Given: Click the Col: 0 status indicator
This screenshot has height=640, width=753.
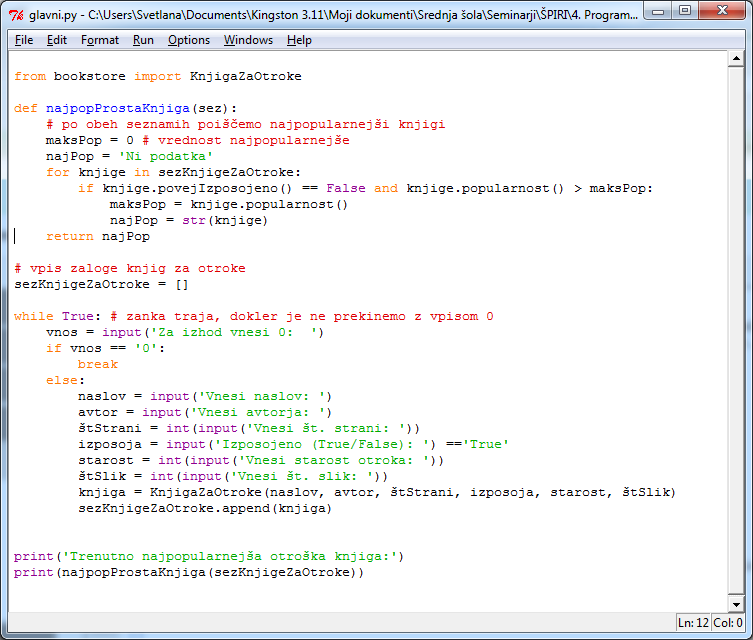Looking at the screenshot, I should [x=726, y=622].
